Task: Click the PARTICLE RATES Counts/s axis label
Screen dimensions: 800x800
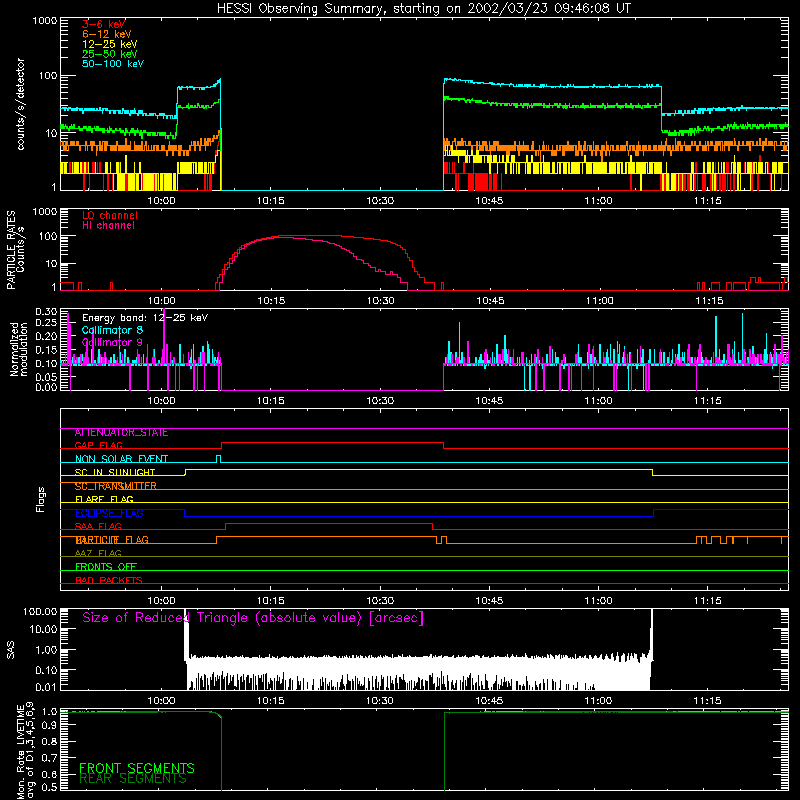Action: [16, 250]
